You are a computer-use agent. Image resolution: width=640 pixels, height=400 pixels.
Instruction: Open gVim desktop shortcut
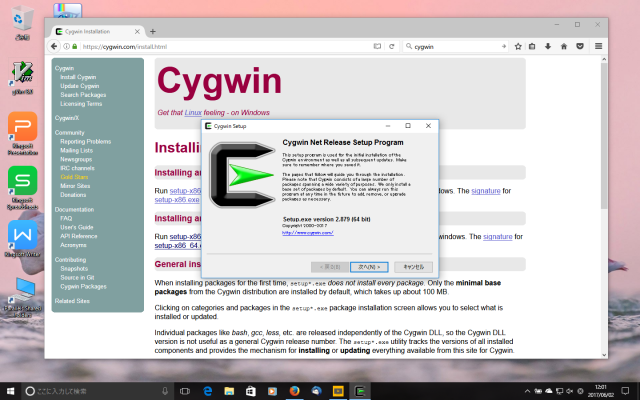tap(22, 78)
